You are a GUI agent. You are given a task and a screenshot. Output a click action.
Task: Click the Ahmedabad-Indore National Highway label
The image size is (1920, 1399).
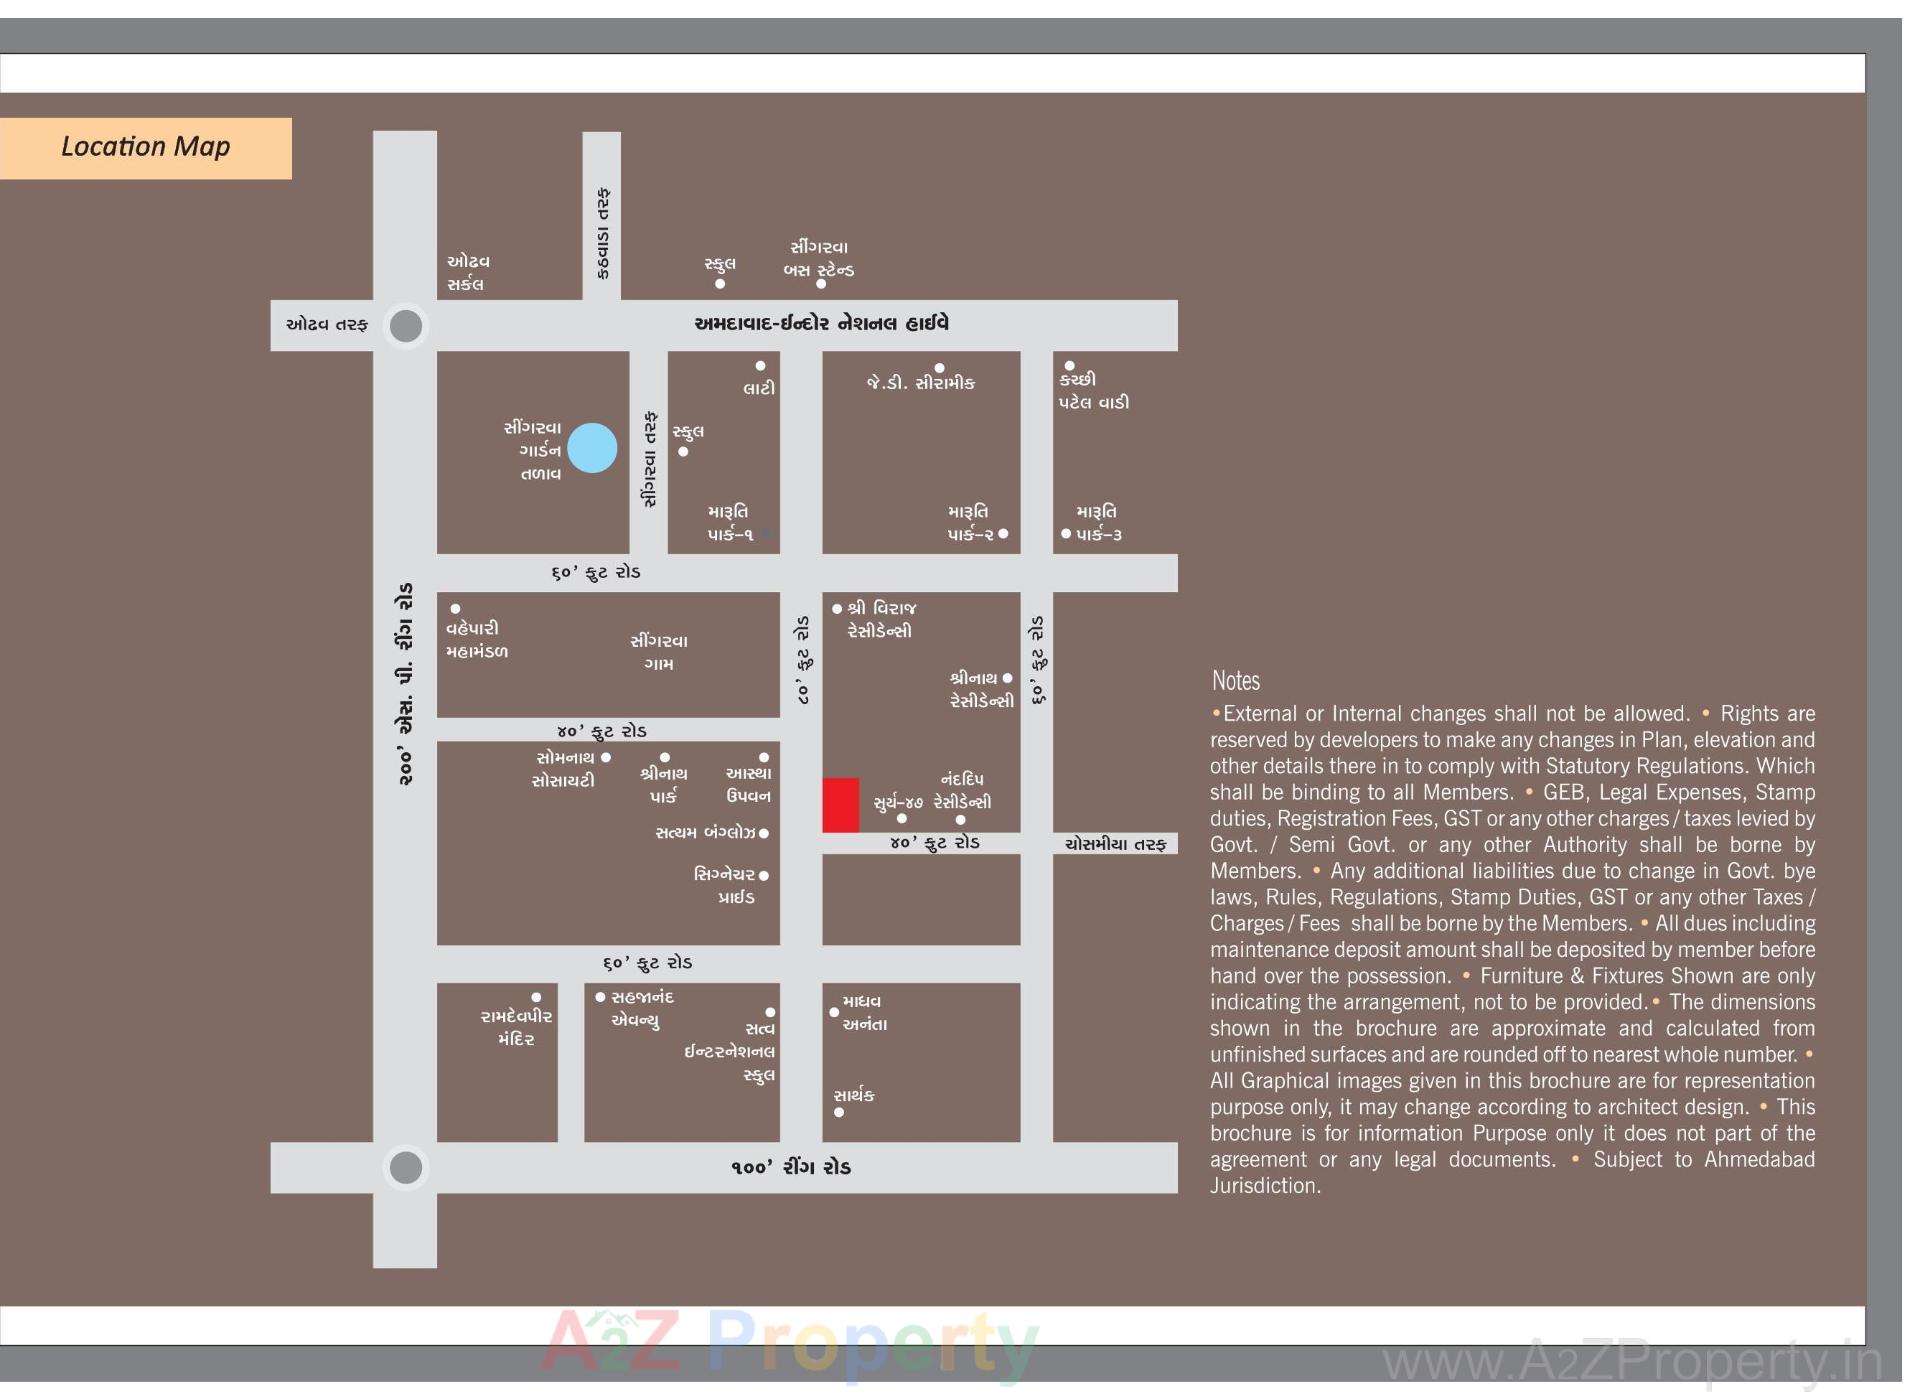[823, 322]
